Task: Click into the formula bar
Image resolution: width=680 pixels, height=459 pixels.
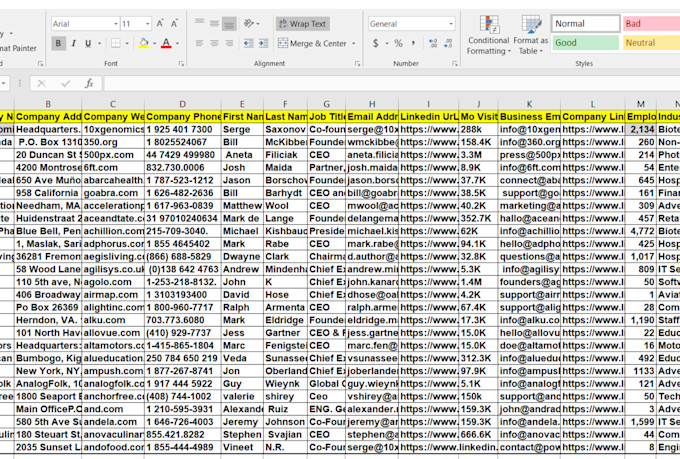Action: [x=392, y=83]
